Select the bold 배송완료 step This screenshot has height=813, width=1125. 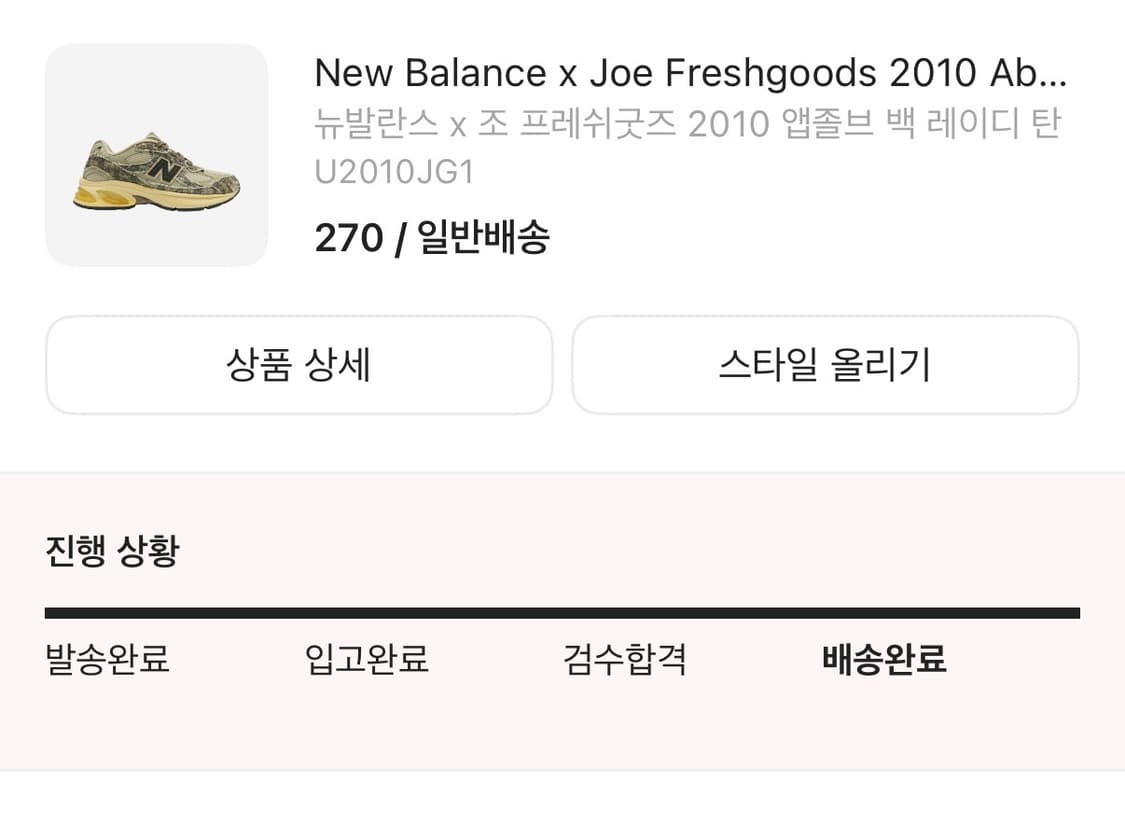pos(884,660)
